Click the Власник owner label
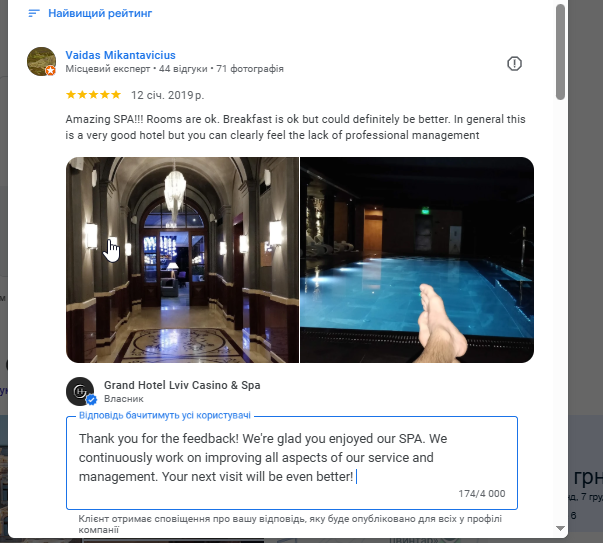The image size is (603, 543). [123, 399]
